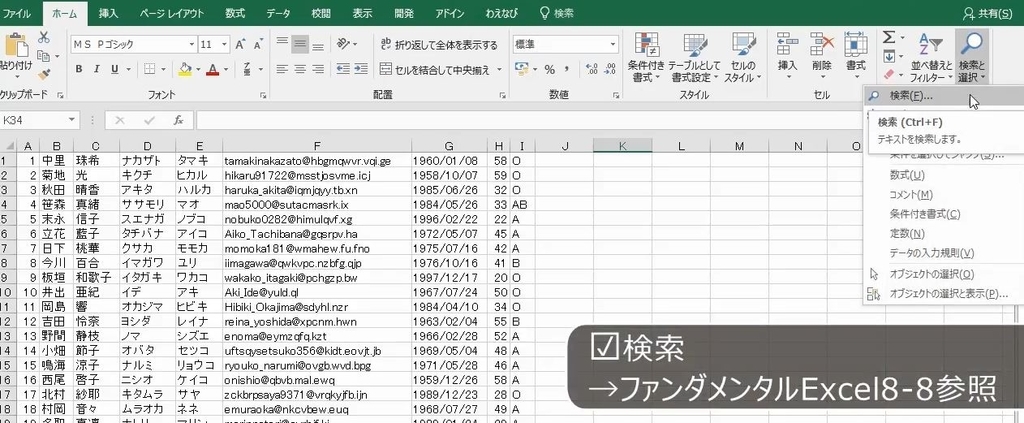Click the decrease decimal icon
The width and height of the screenshot is (1024, 423).
pos(610,69)
